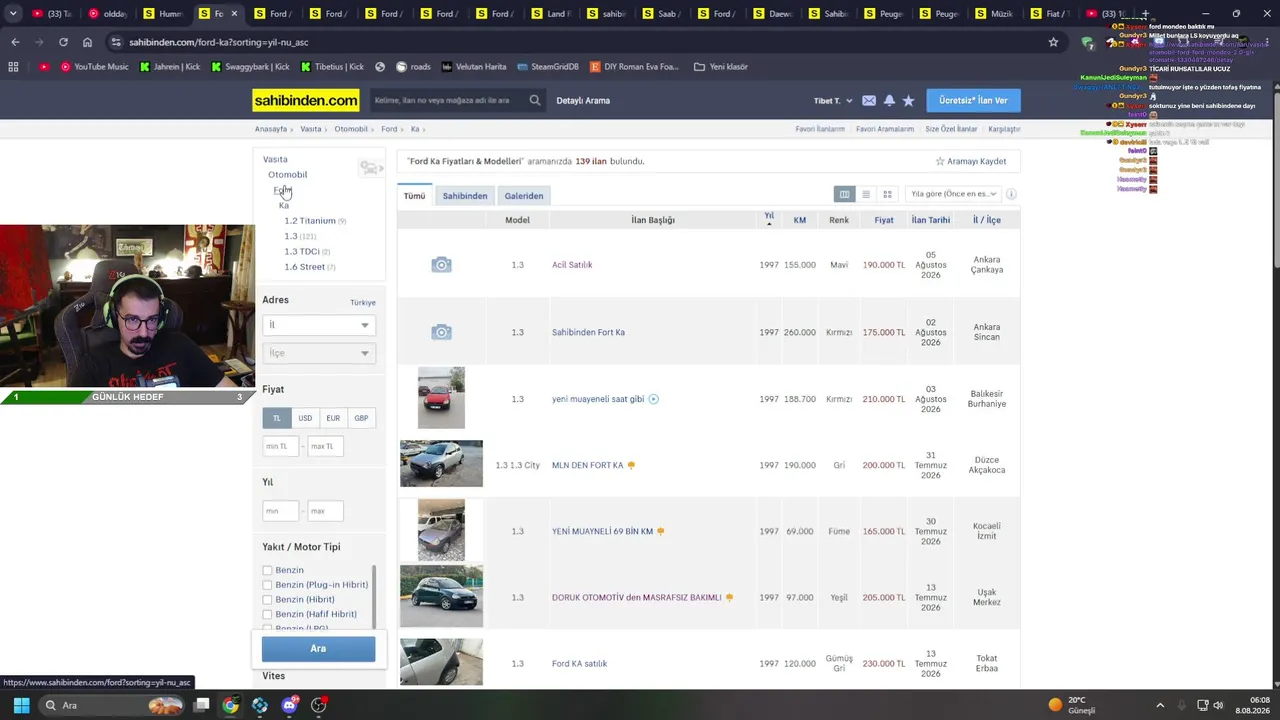Open browser apps grid shortcut
Image resolution: width=1280 pixels, height=720 pixels.
pos(13,67)
